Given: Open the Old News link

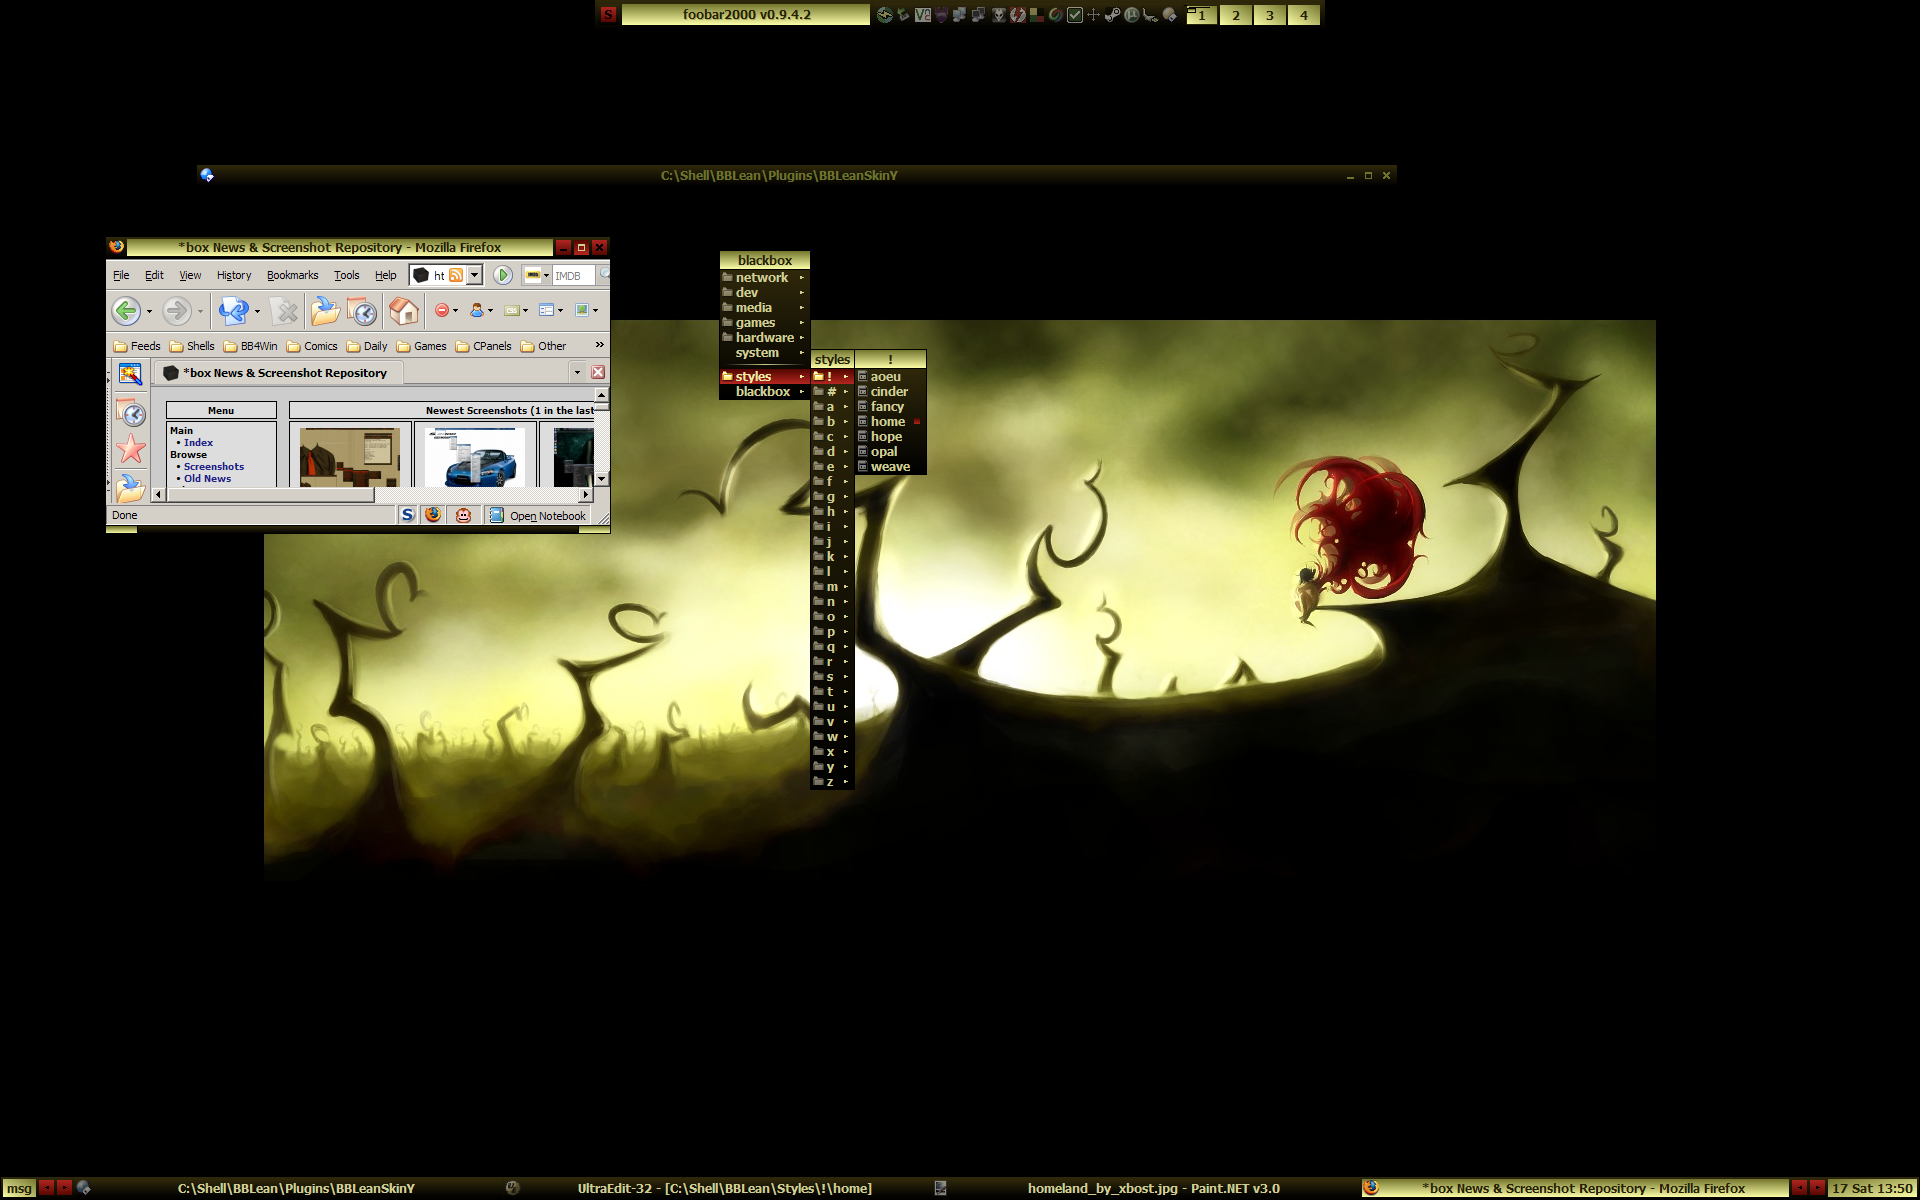Looking at the screenshot, I should coord(207,479).
